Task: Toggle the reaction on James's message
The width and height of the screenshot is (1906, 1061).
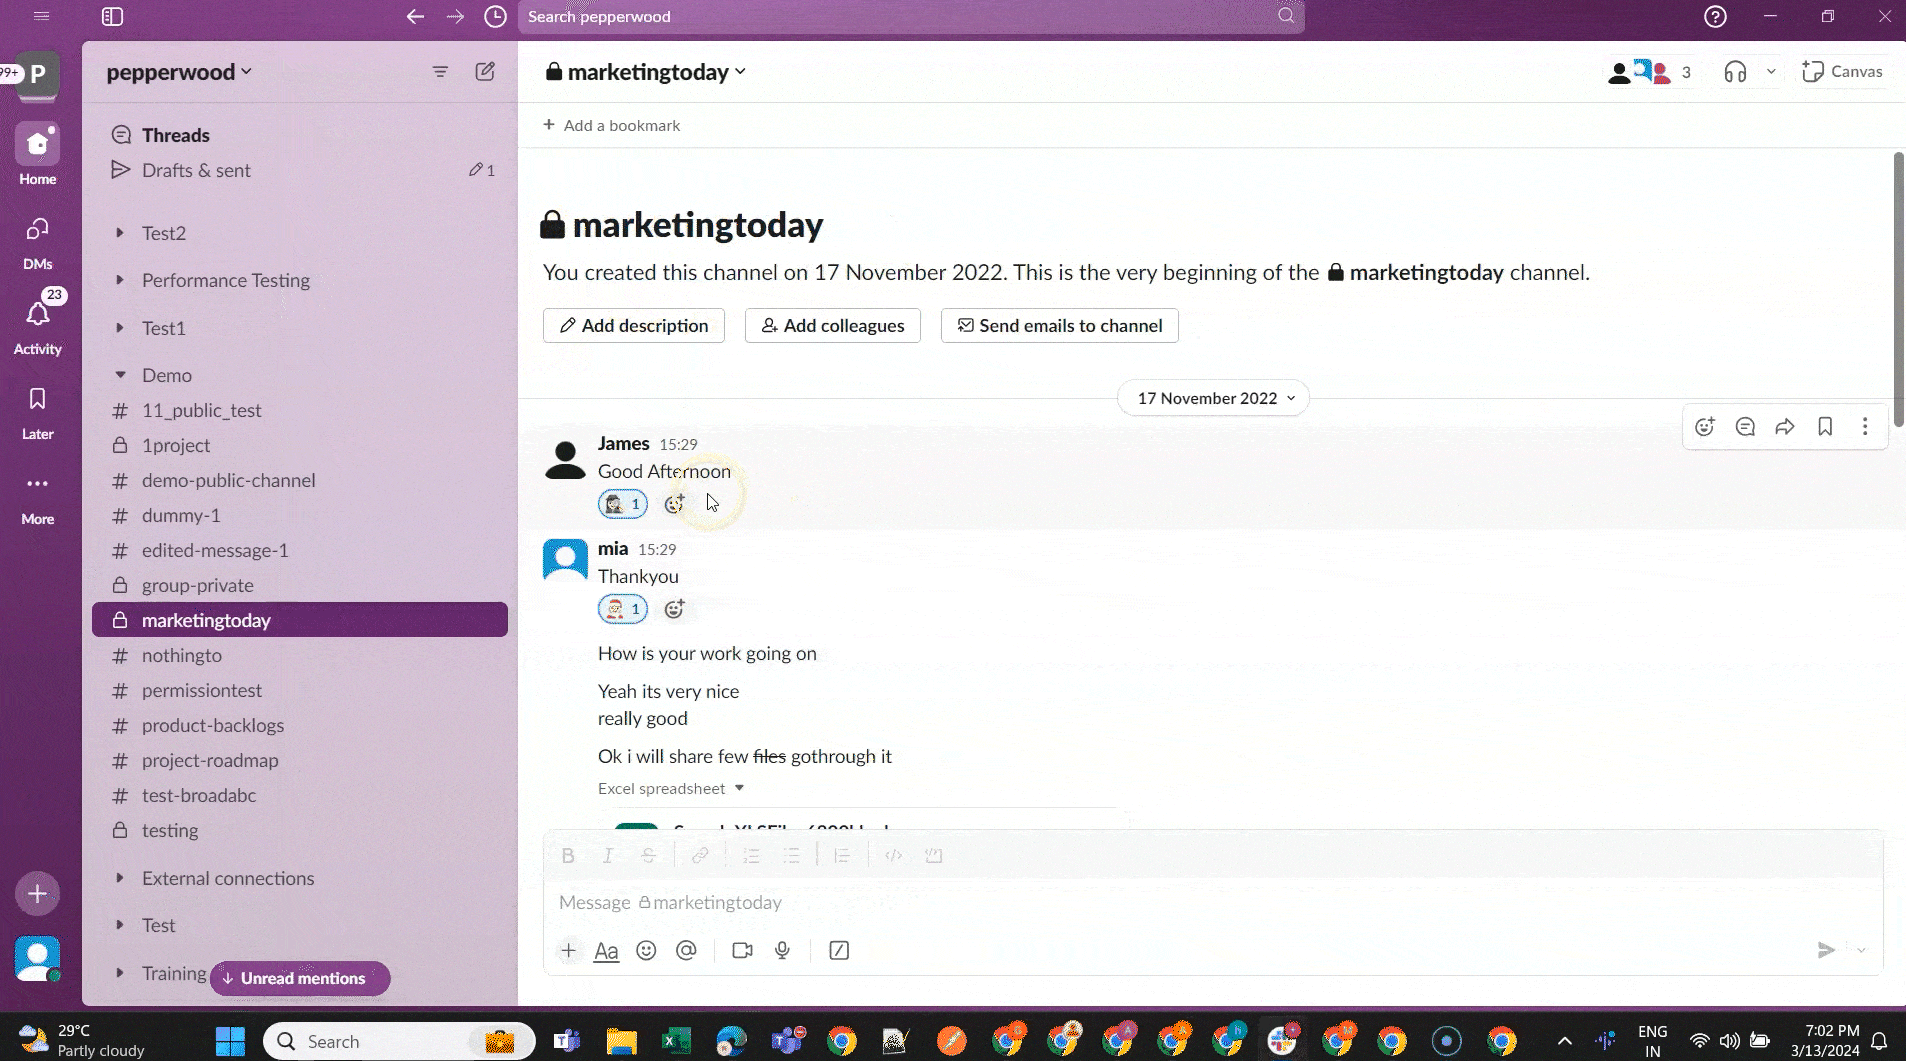Action: 622,504
